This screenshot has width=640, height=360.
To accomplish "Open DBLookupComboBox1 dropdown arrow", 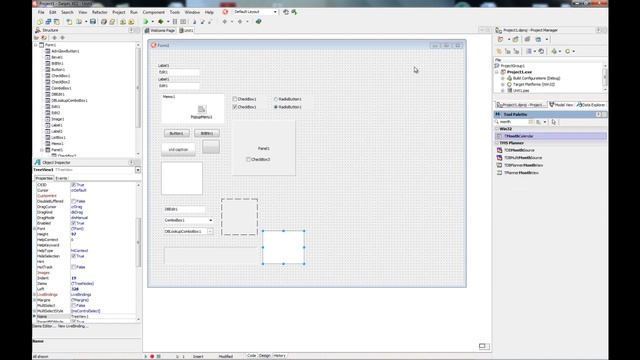I will coord(210,231).
